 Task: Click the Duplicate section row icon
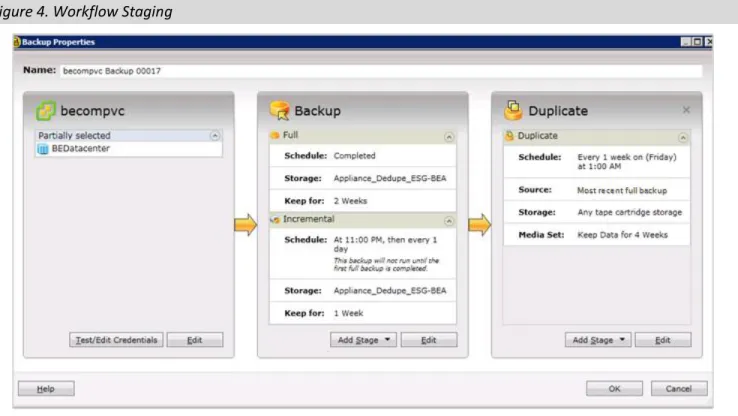click(510, 136)
